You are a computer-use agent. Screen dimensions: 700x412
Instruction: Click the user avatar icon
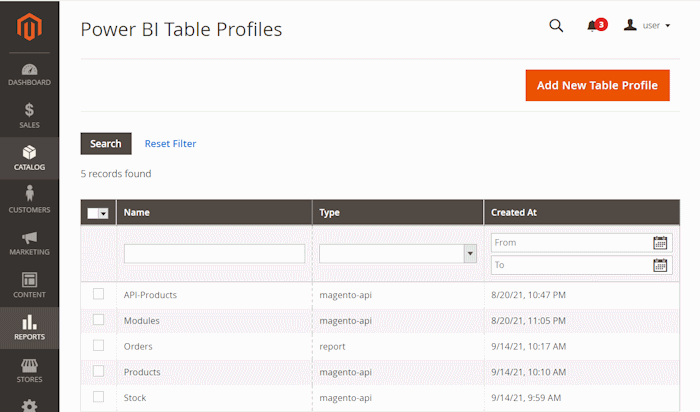630,25
